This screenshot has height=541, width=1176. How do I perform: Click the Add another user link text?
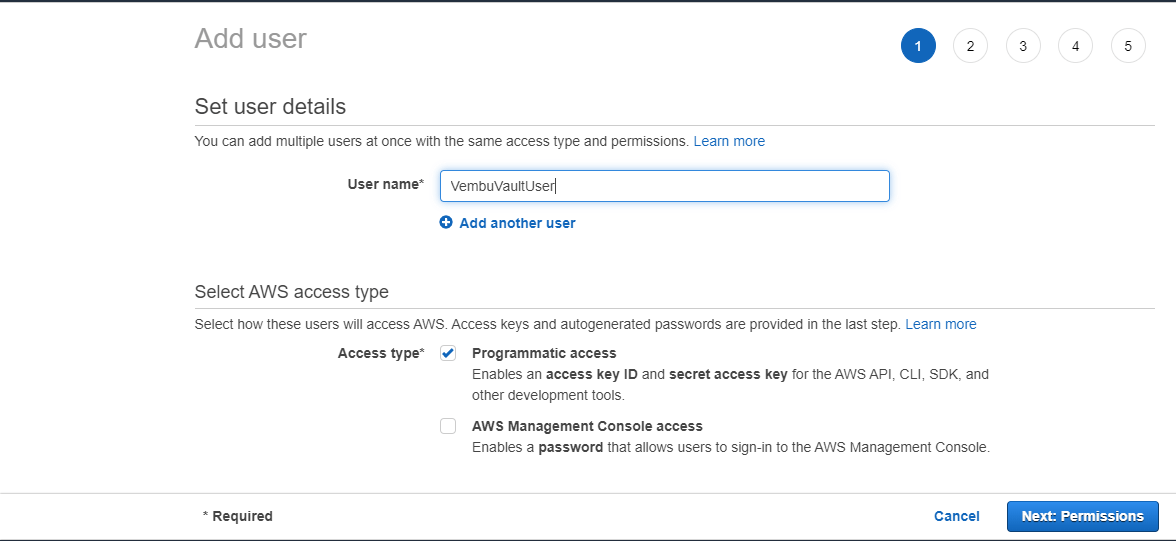pyautogui.click(x=518, y=223)
